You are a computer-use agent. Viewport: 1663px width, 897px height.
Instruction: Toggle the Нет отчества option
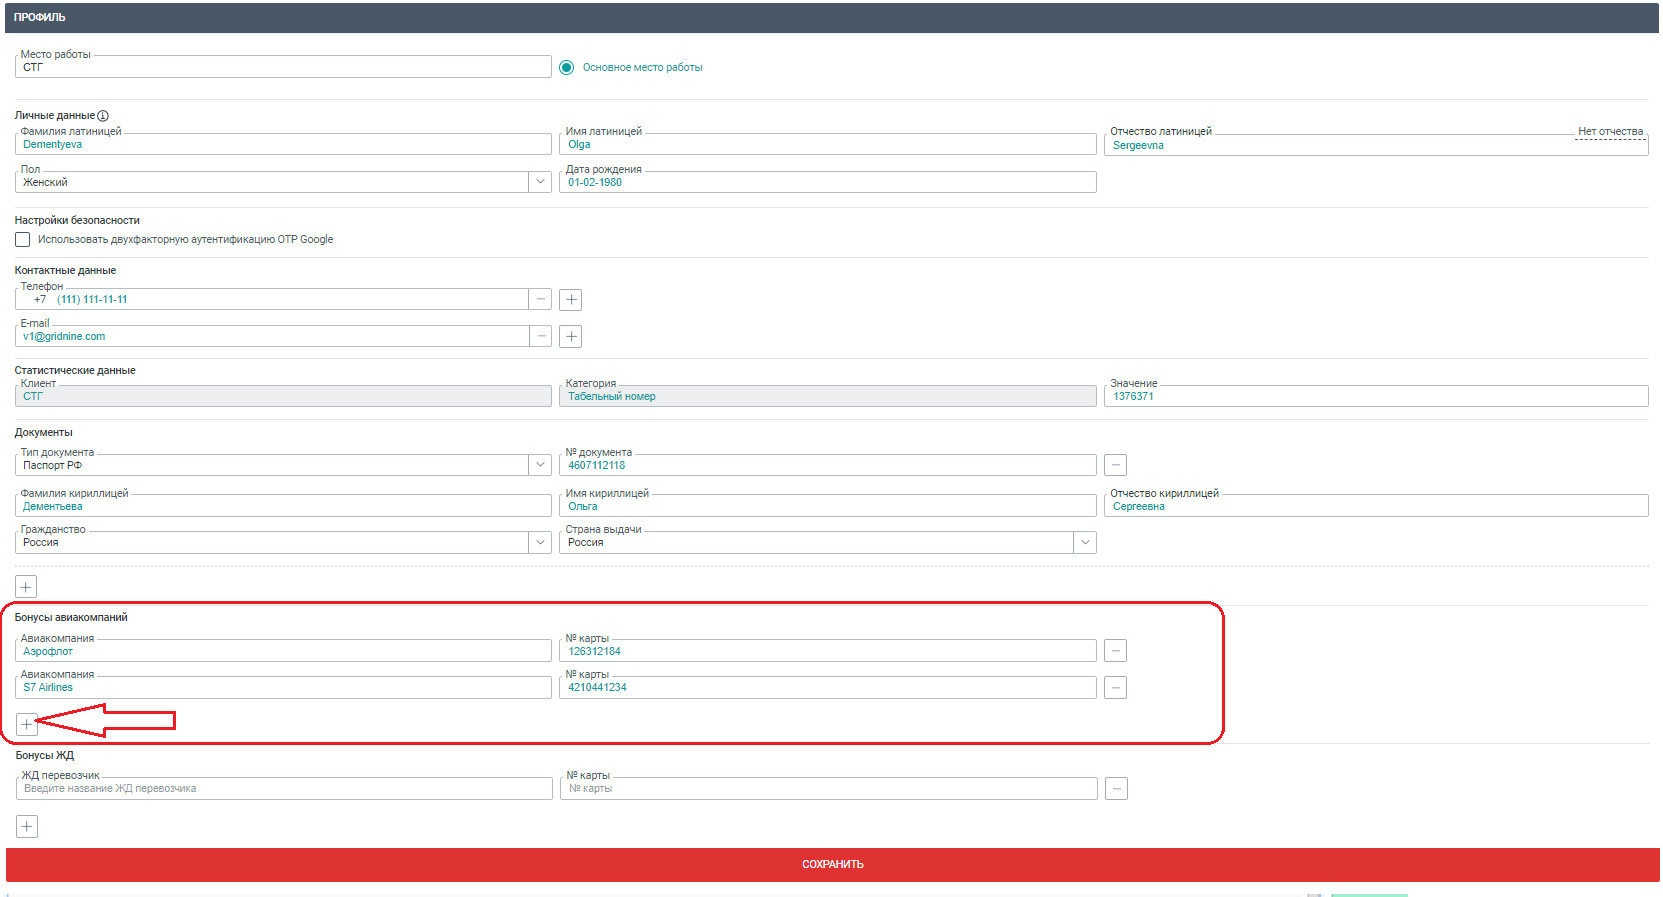coord(1609,132)
